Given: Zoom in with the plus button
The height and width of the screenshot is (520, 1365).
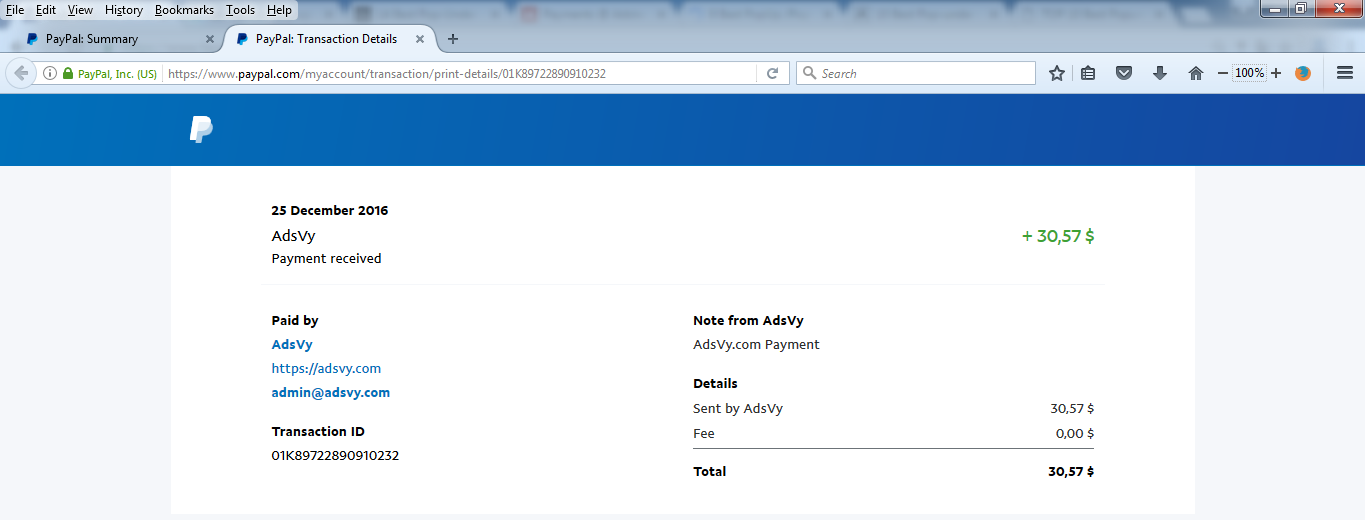Looking at the screenshot, I should pos(1276,73).
